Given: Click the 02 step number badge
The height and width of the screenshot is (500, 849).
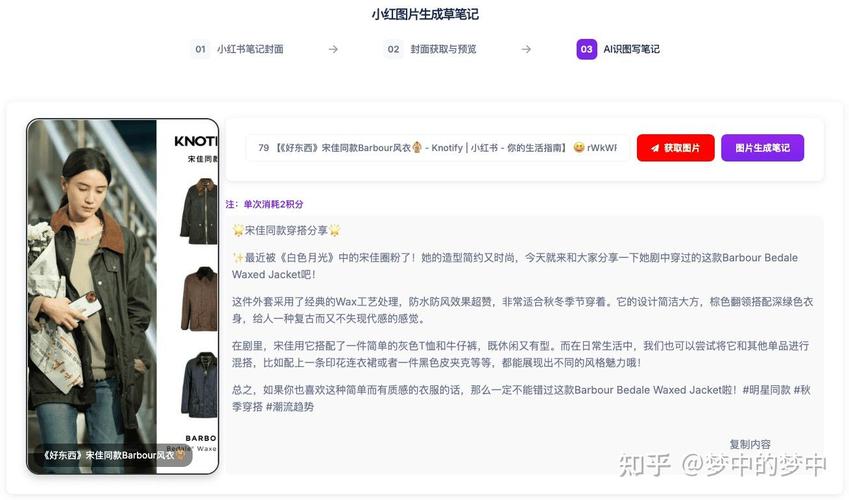Looking at the screenshot, I should pyautogui.click(x=393, y=49).
